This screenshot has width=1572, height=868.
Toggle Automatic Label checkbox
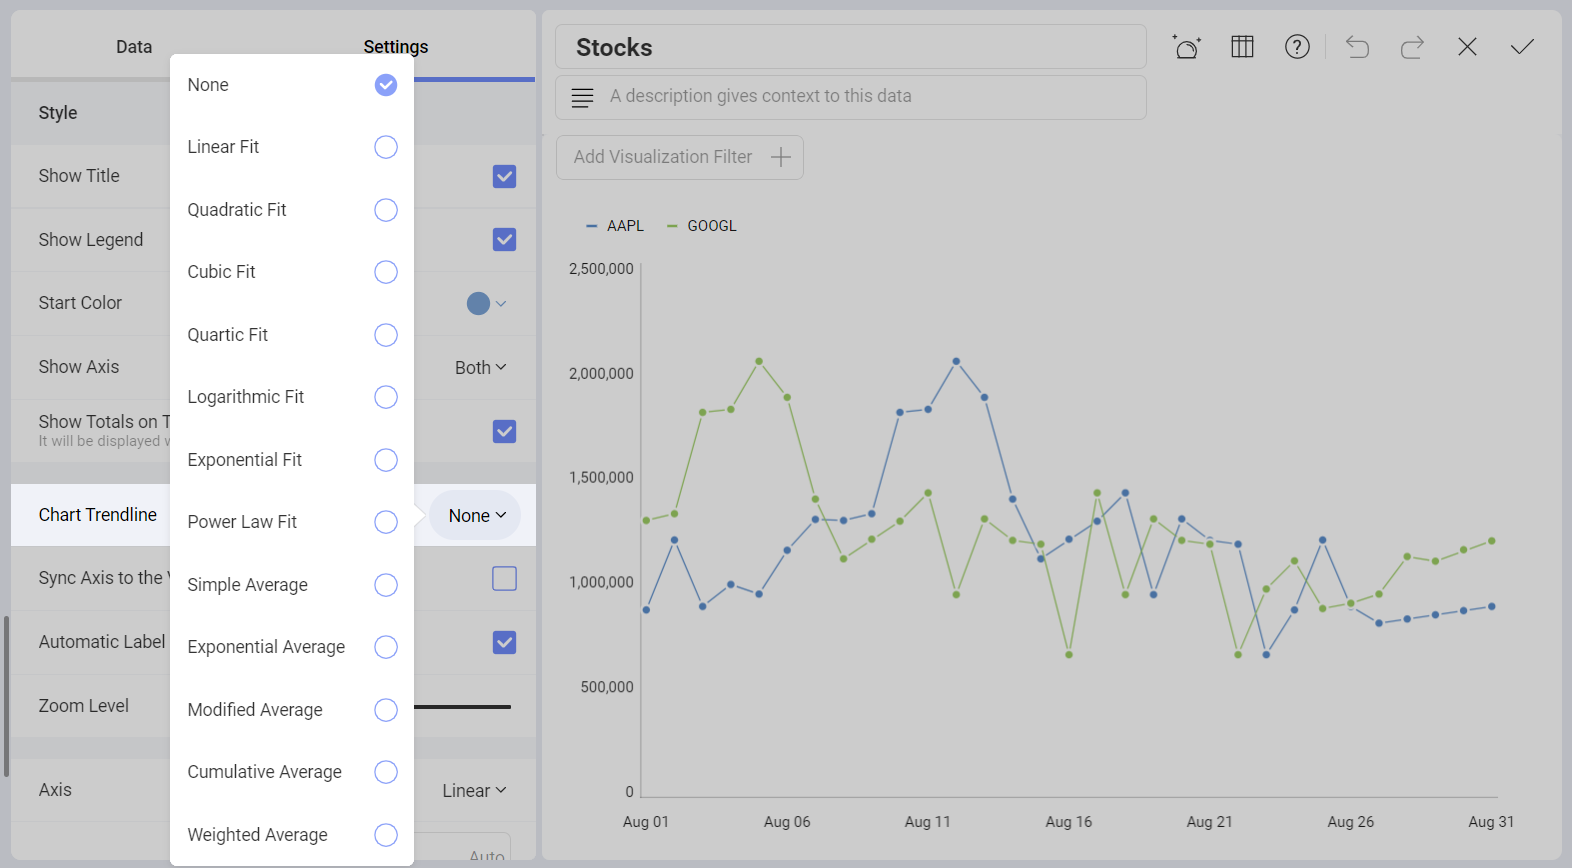pos(505,643)
